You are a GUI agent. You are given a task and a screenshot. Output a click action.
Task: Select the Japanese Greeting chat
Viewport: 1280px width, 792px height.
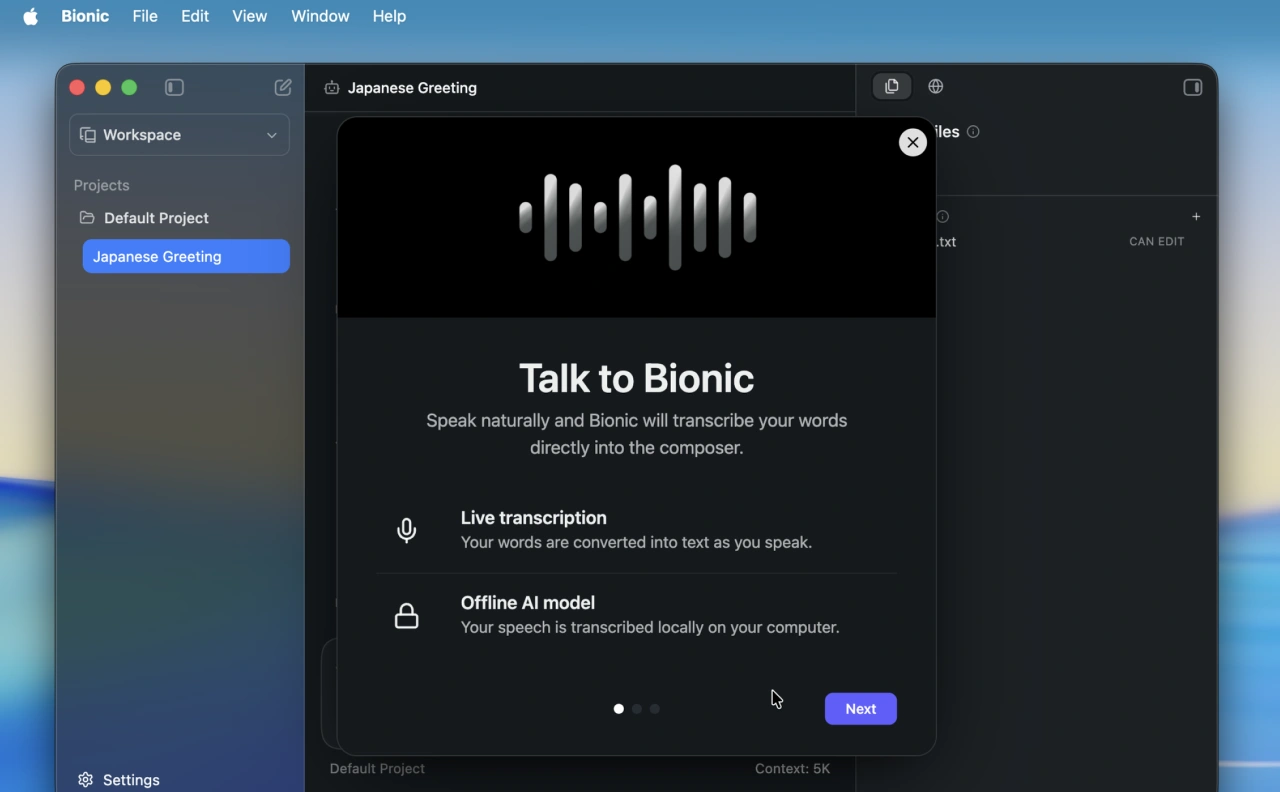[186, 257]
